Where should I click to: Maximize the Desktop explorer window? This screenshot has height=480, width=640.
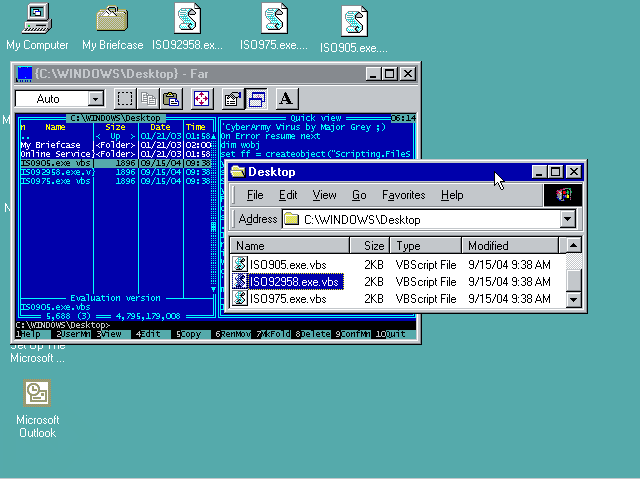[556, 172]
